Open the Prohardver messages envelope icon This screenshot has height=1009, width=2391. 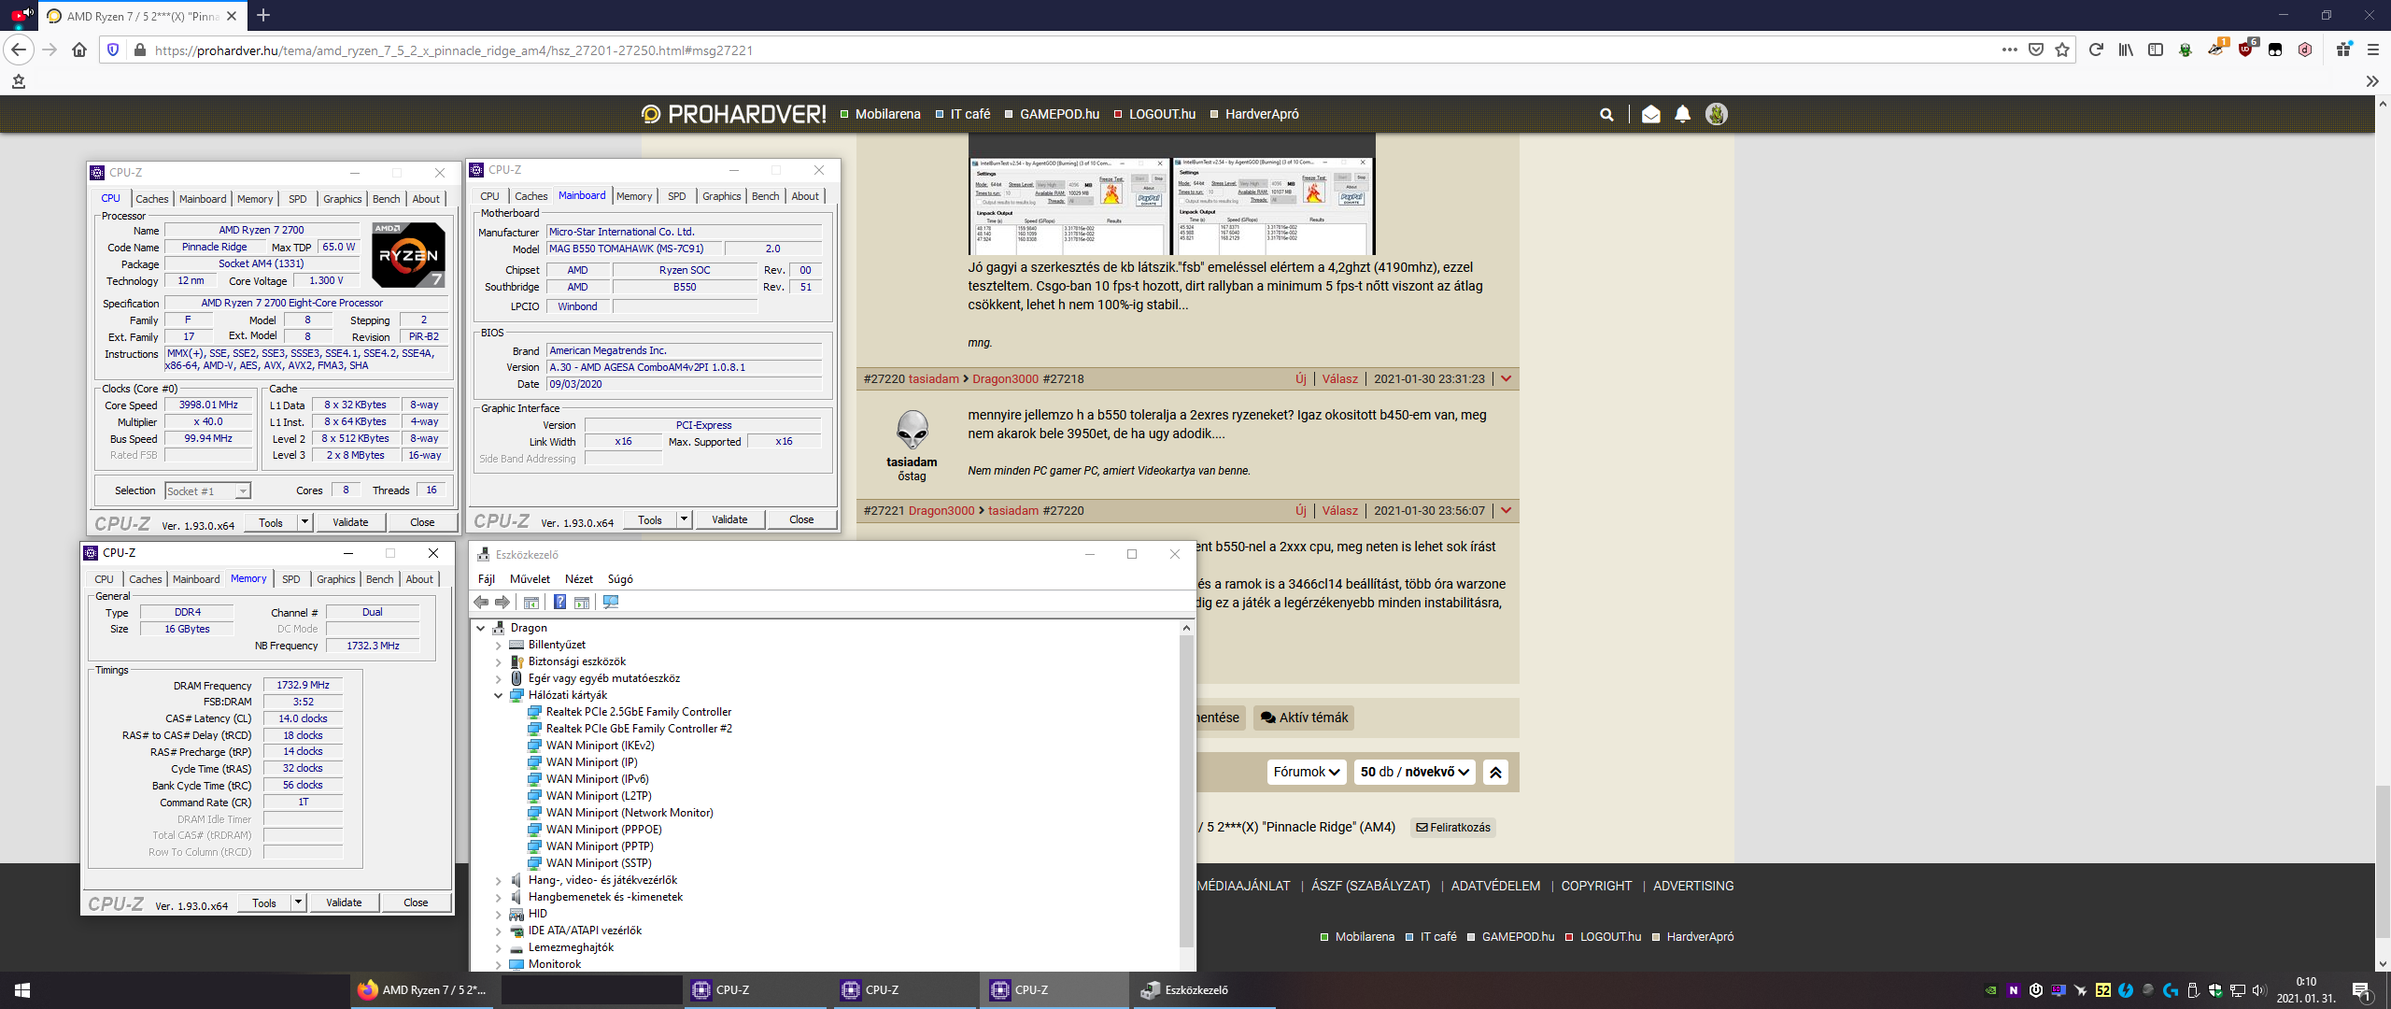click(x=1651, y=115)
